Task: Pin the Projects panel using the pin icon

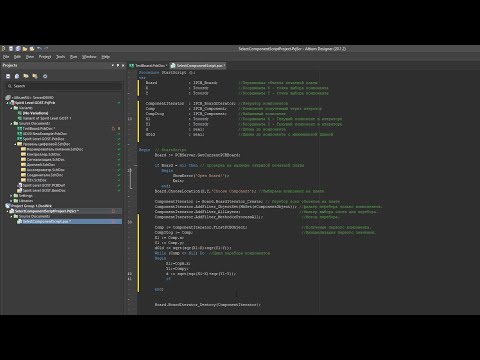Action: 118,65
